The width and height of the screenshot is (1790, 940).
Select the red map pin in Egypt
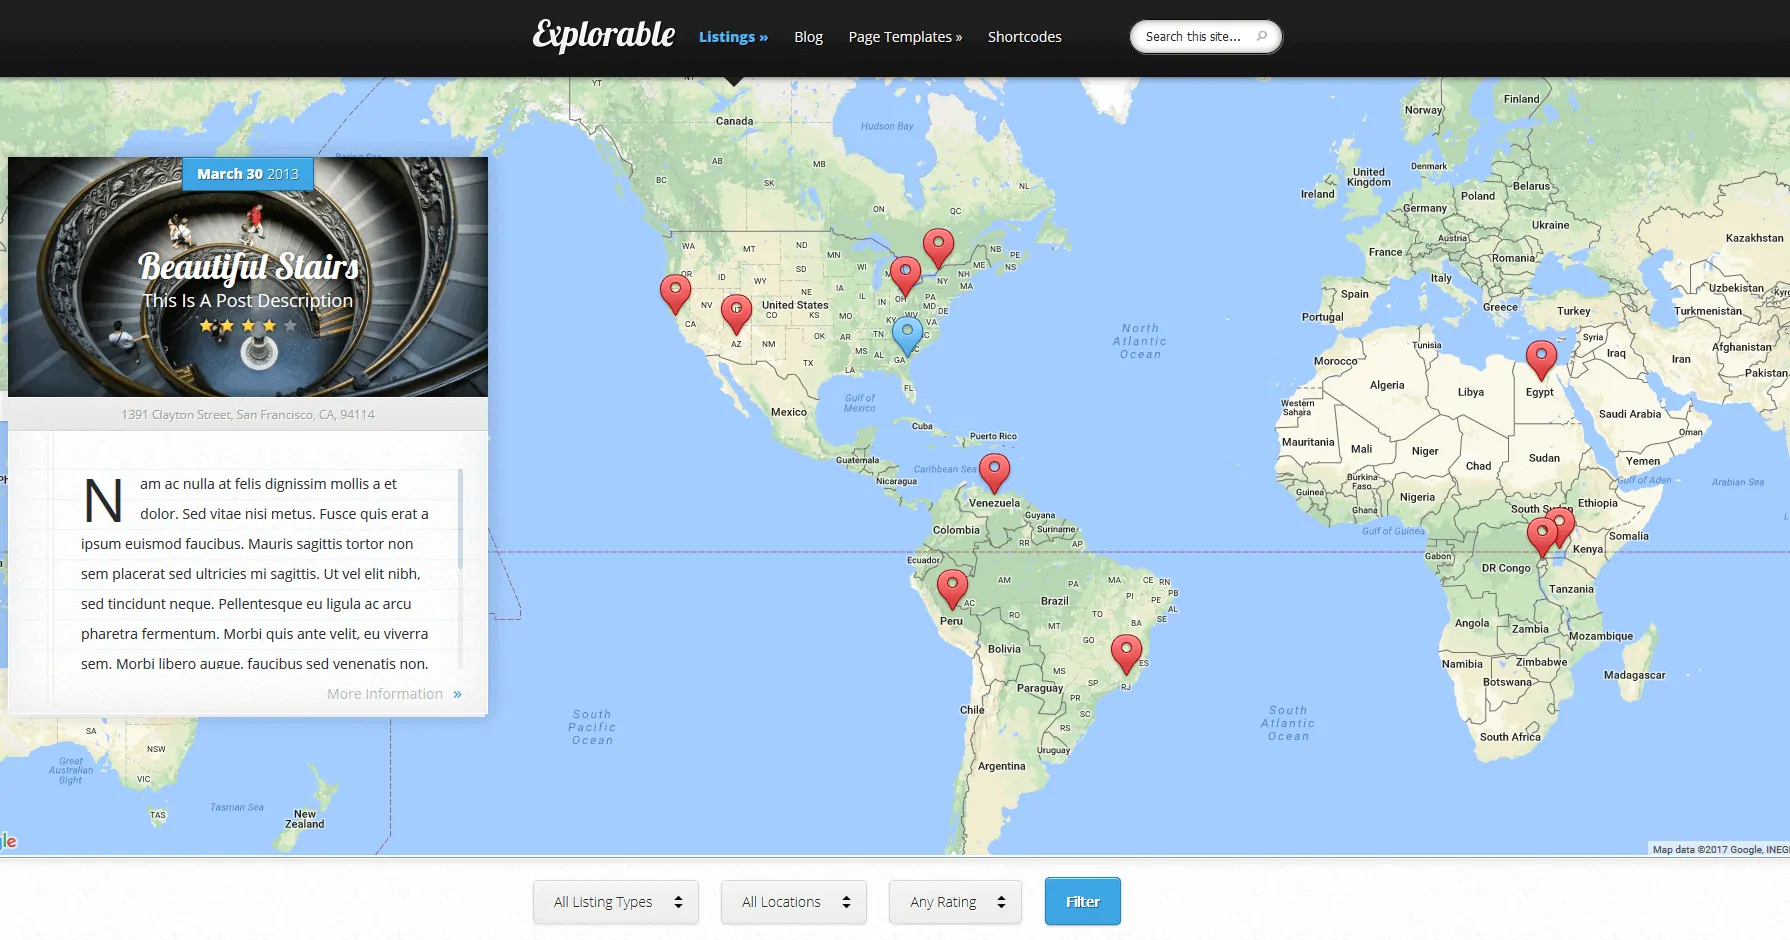click(x=1541, y=360)
